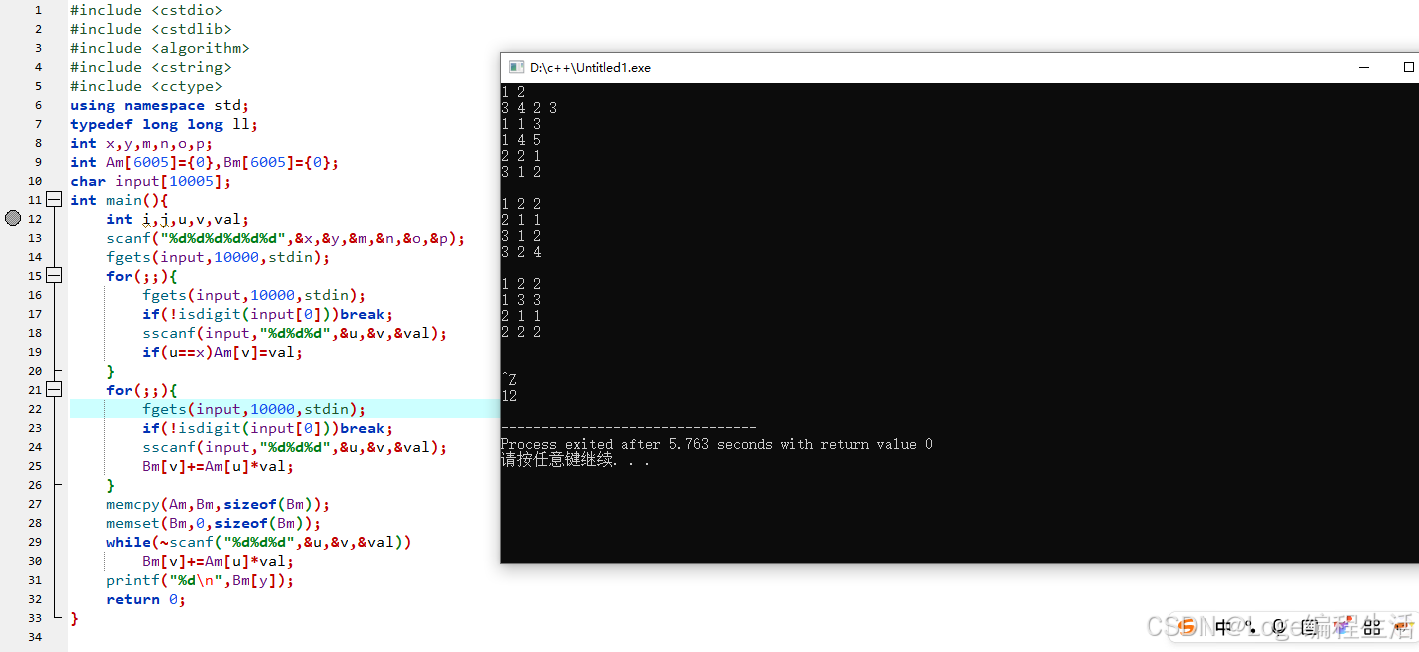Click the 'int i,j,u,v,val;' line

177,219
